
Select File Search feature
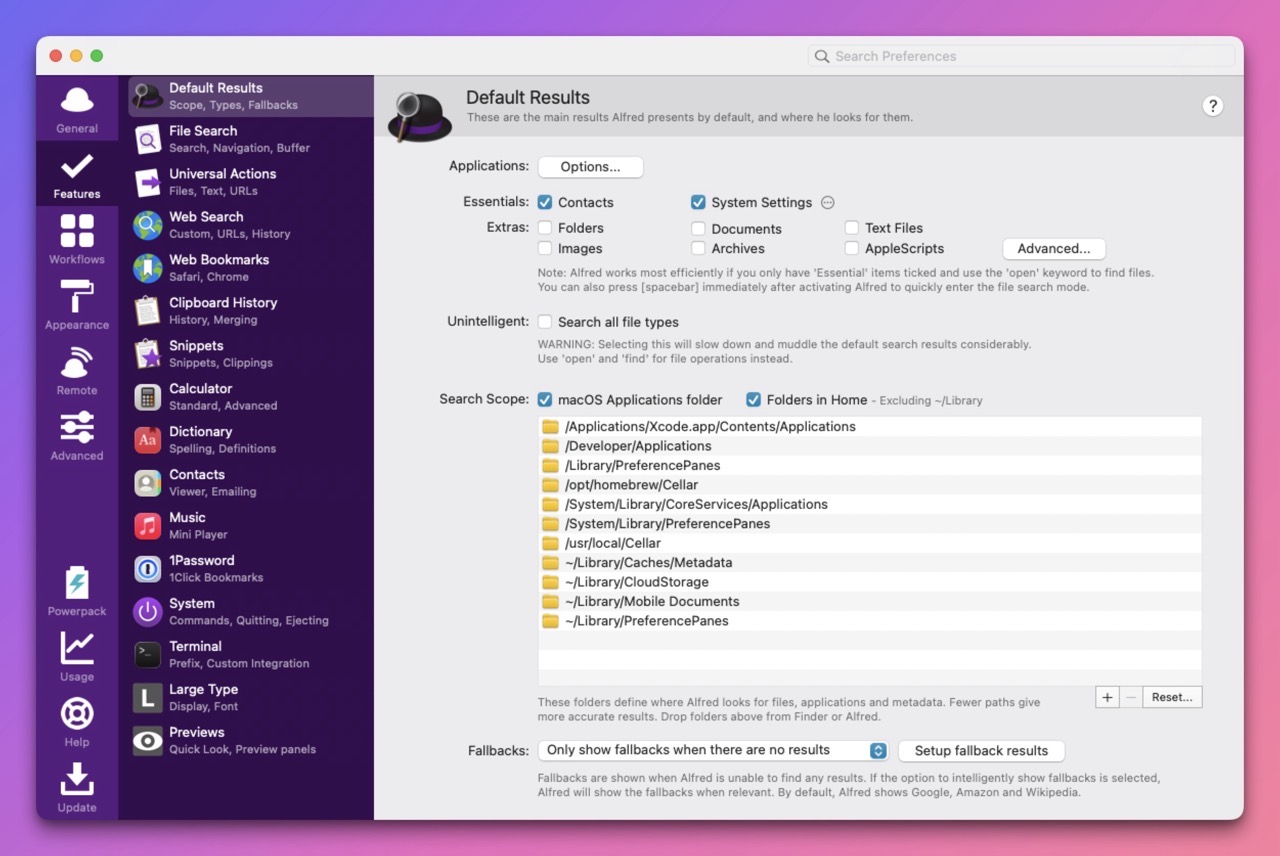pos(250,139)
